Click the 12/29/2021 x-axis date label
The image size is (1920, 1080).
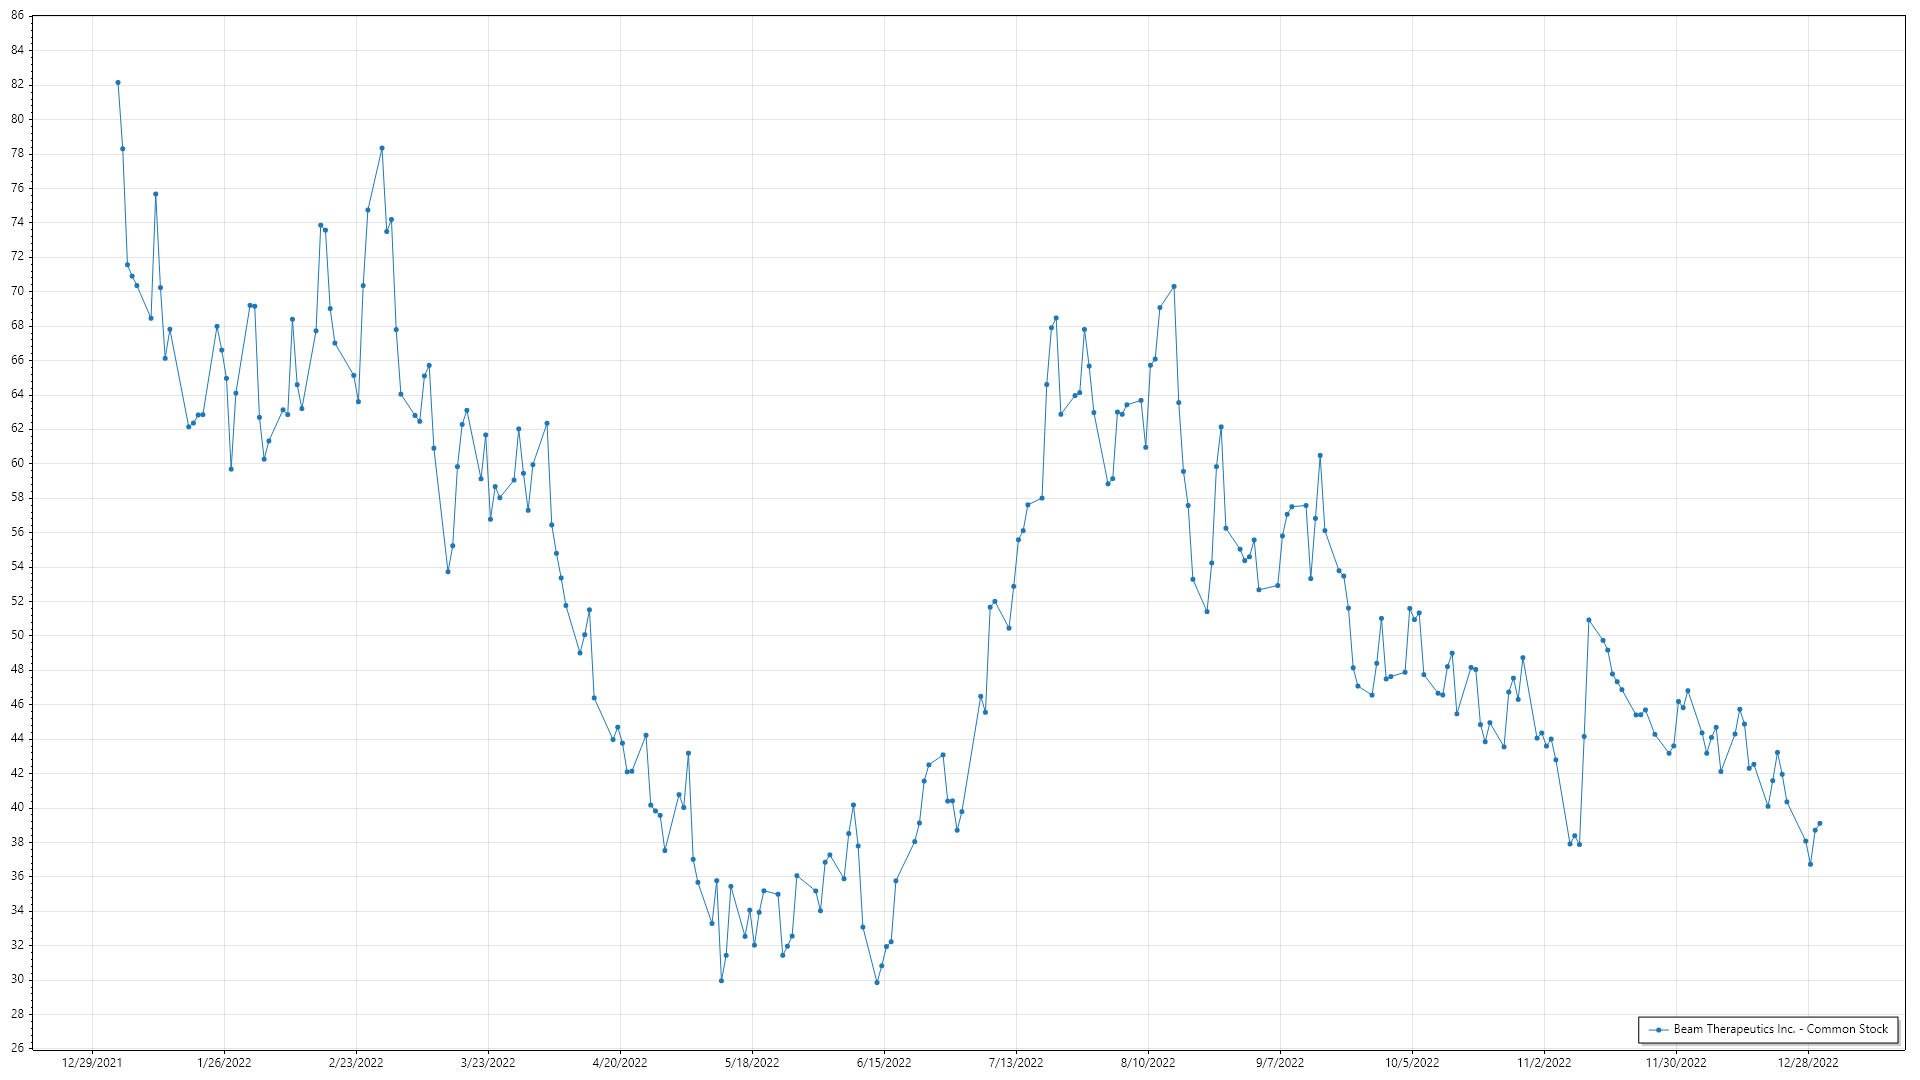pos(92,1063)
